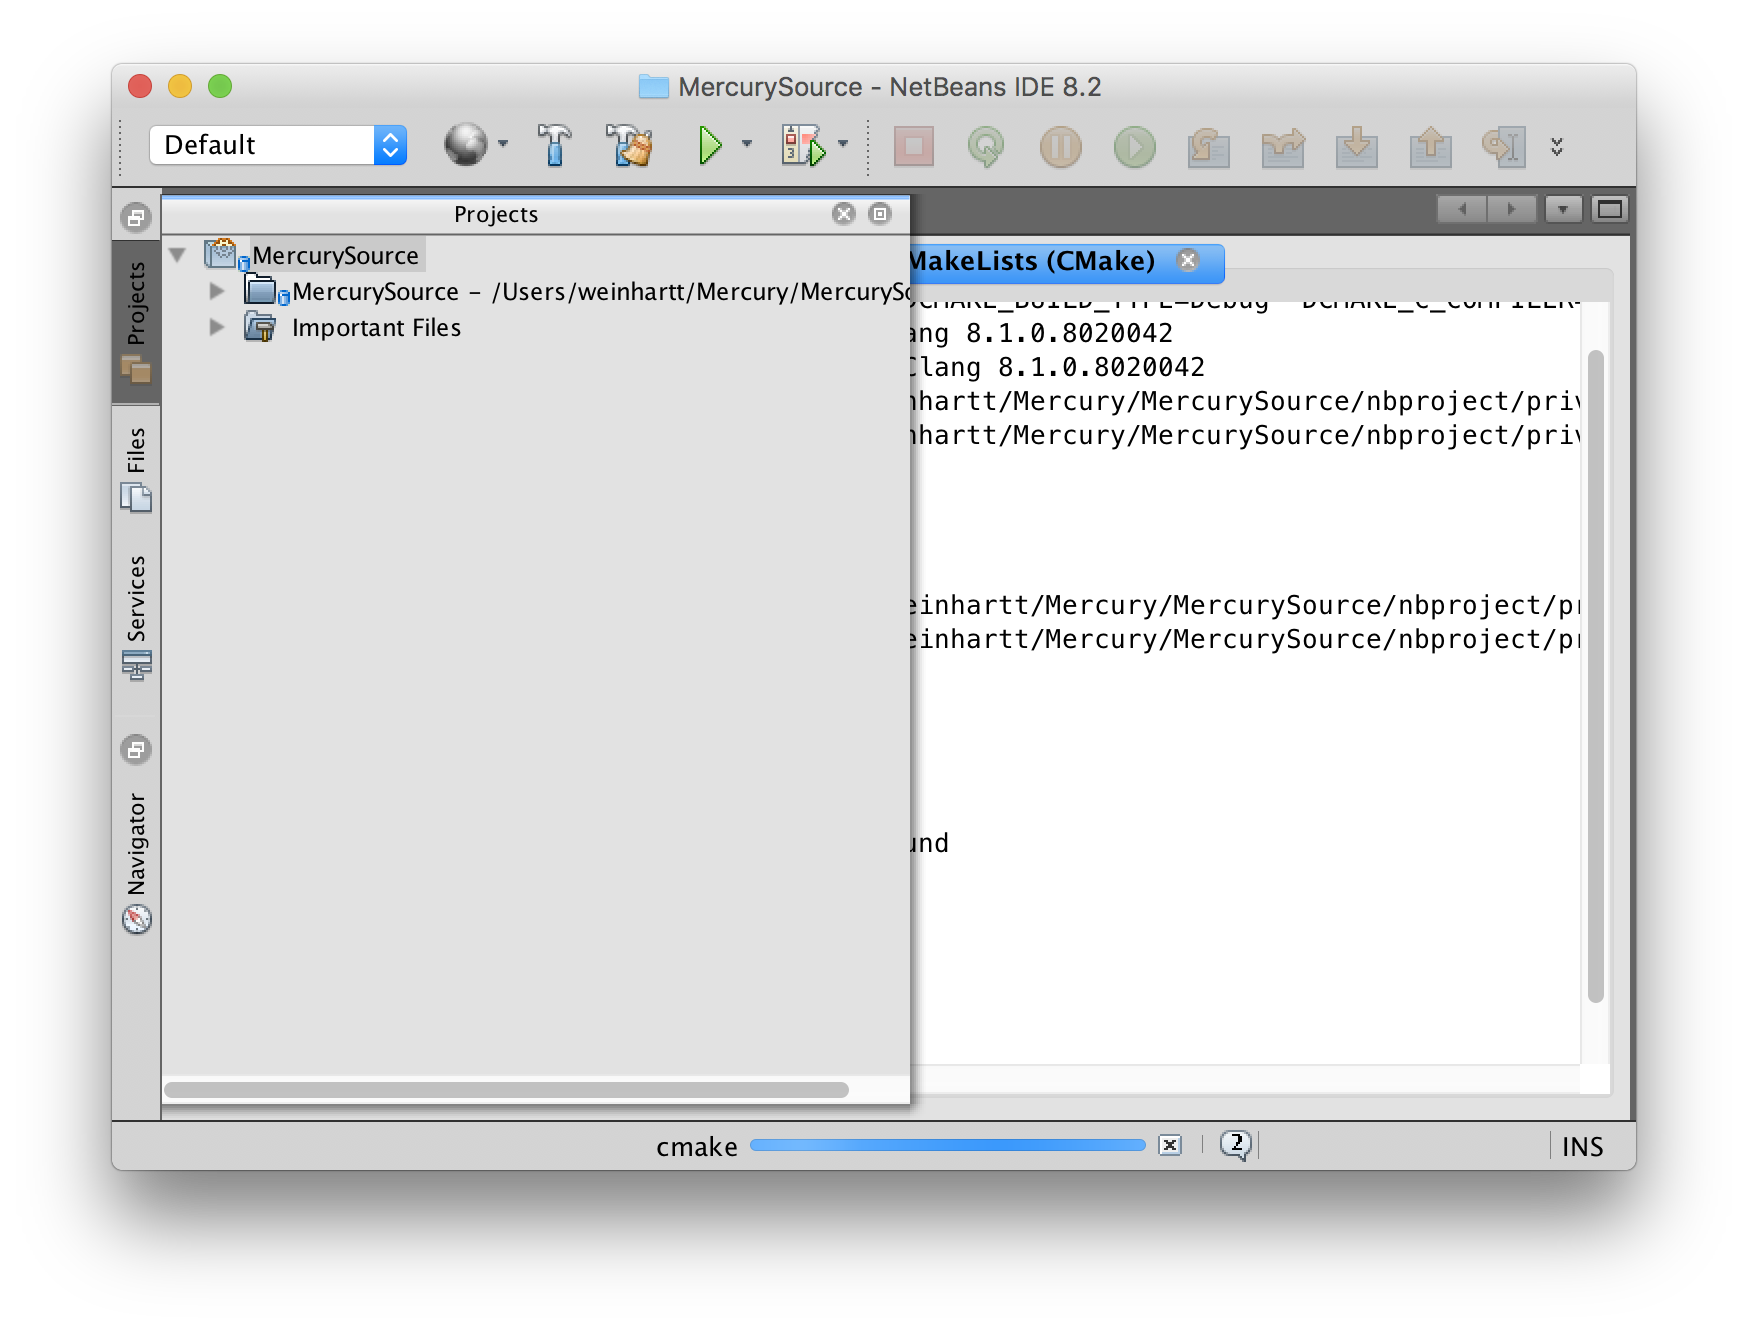Open the Debug Project dropdown arrow

843,145
